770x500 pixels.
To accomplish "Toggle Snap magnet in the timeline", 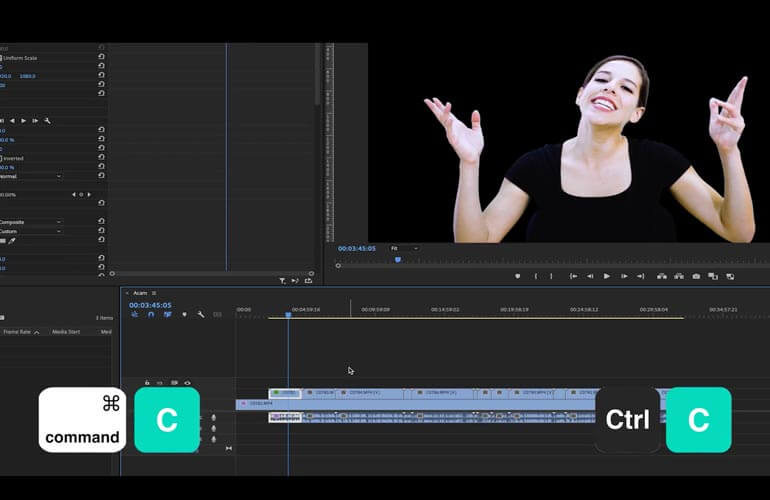I will (151, 314).
